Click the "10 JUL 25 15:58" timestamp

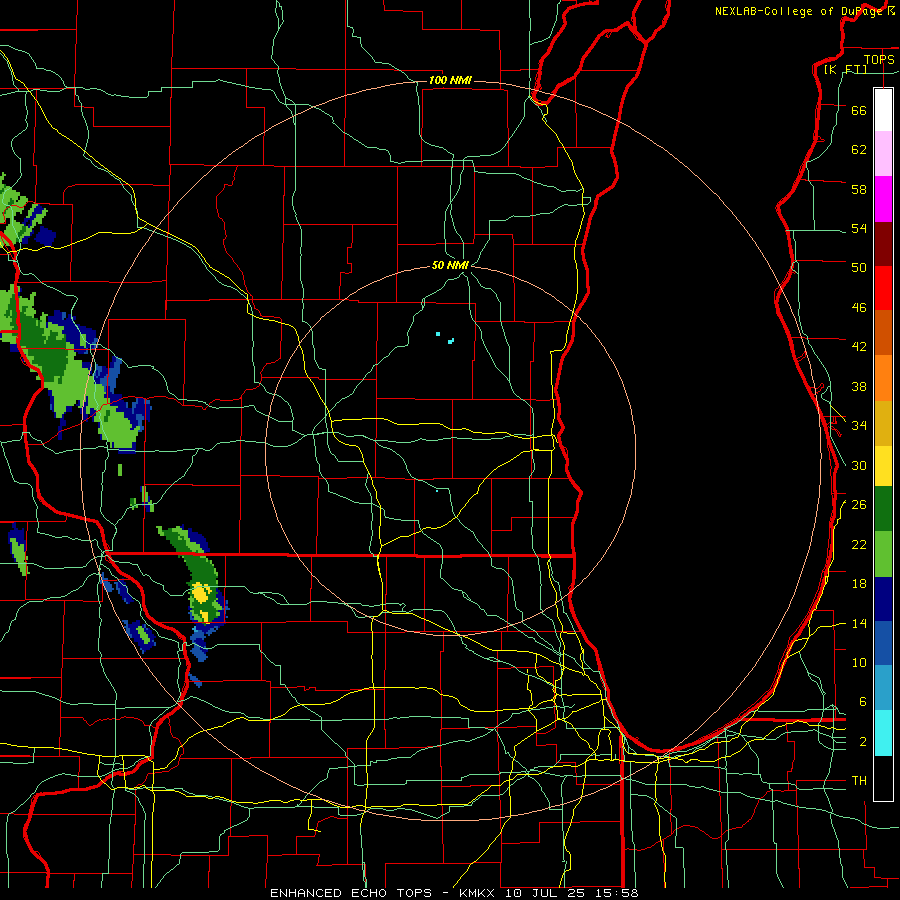point(572,893)
